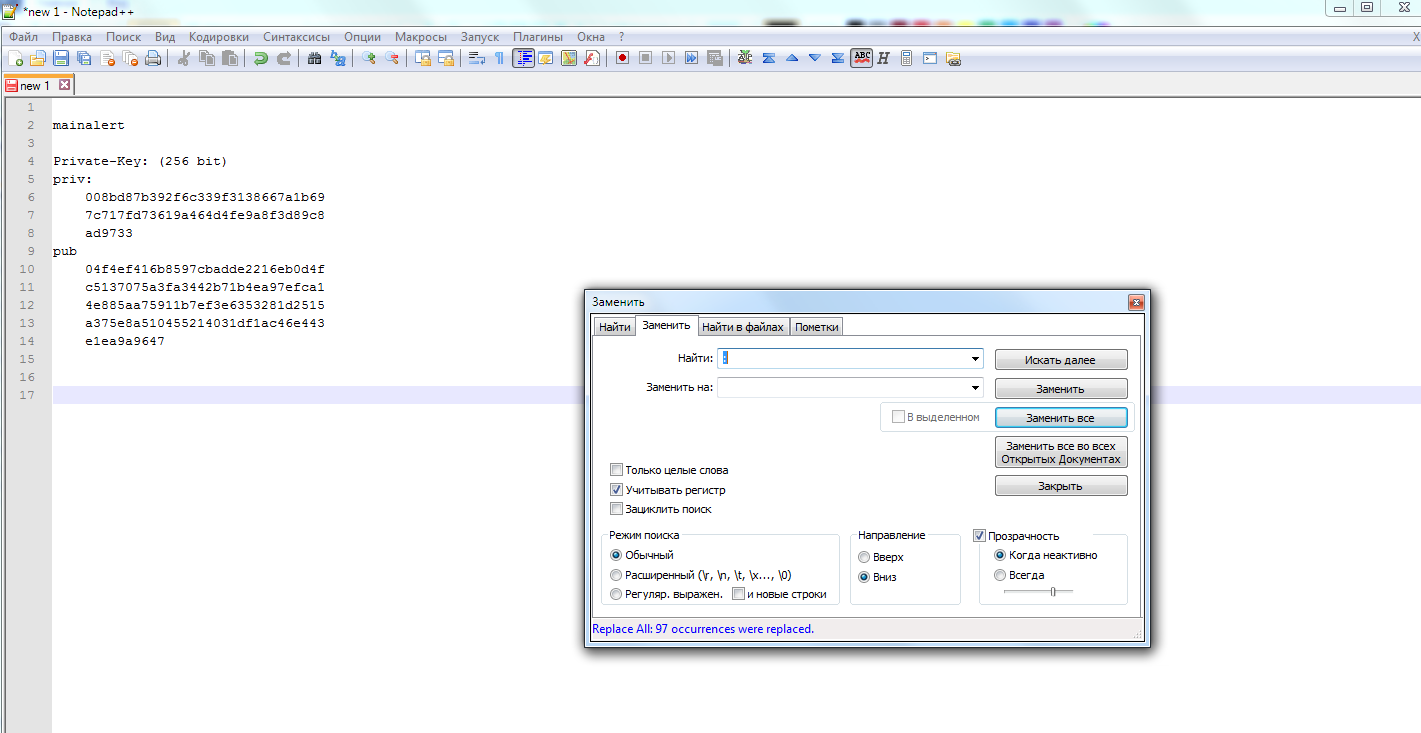
Task: Click the italic H toolbar icon
Action: coord(884,58)
